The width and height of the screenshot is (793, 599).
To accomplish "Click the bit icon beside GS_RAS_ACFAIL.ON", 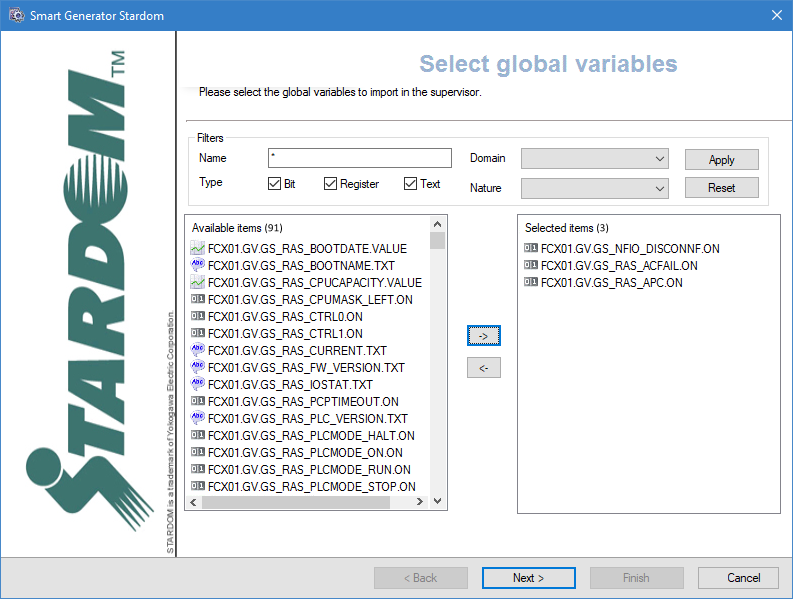I will (530, 265).
